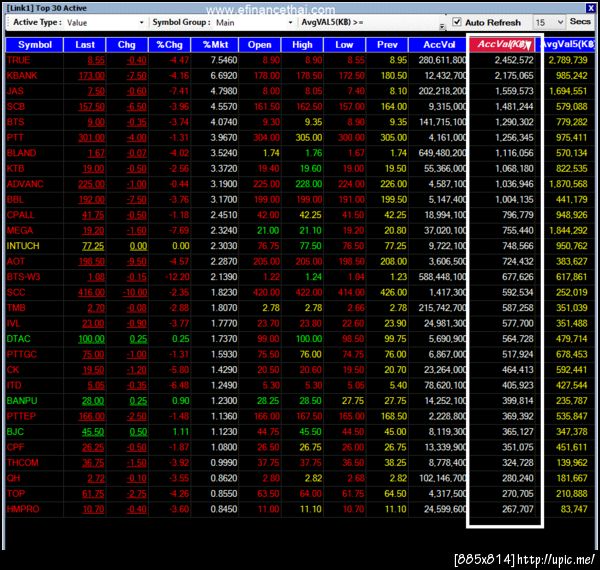The width and height of the screenshot is (600, 570).
Task: Select the QH symbol
Action: click(13, 478)
